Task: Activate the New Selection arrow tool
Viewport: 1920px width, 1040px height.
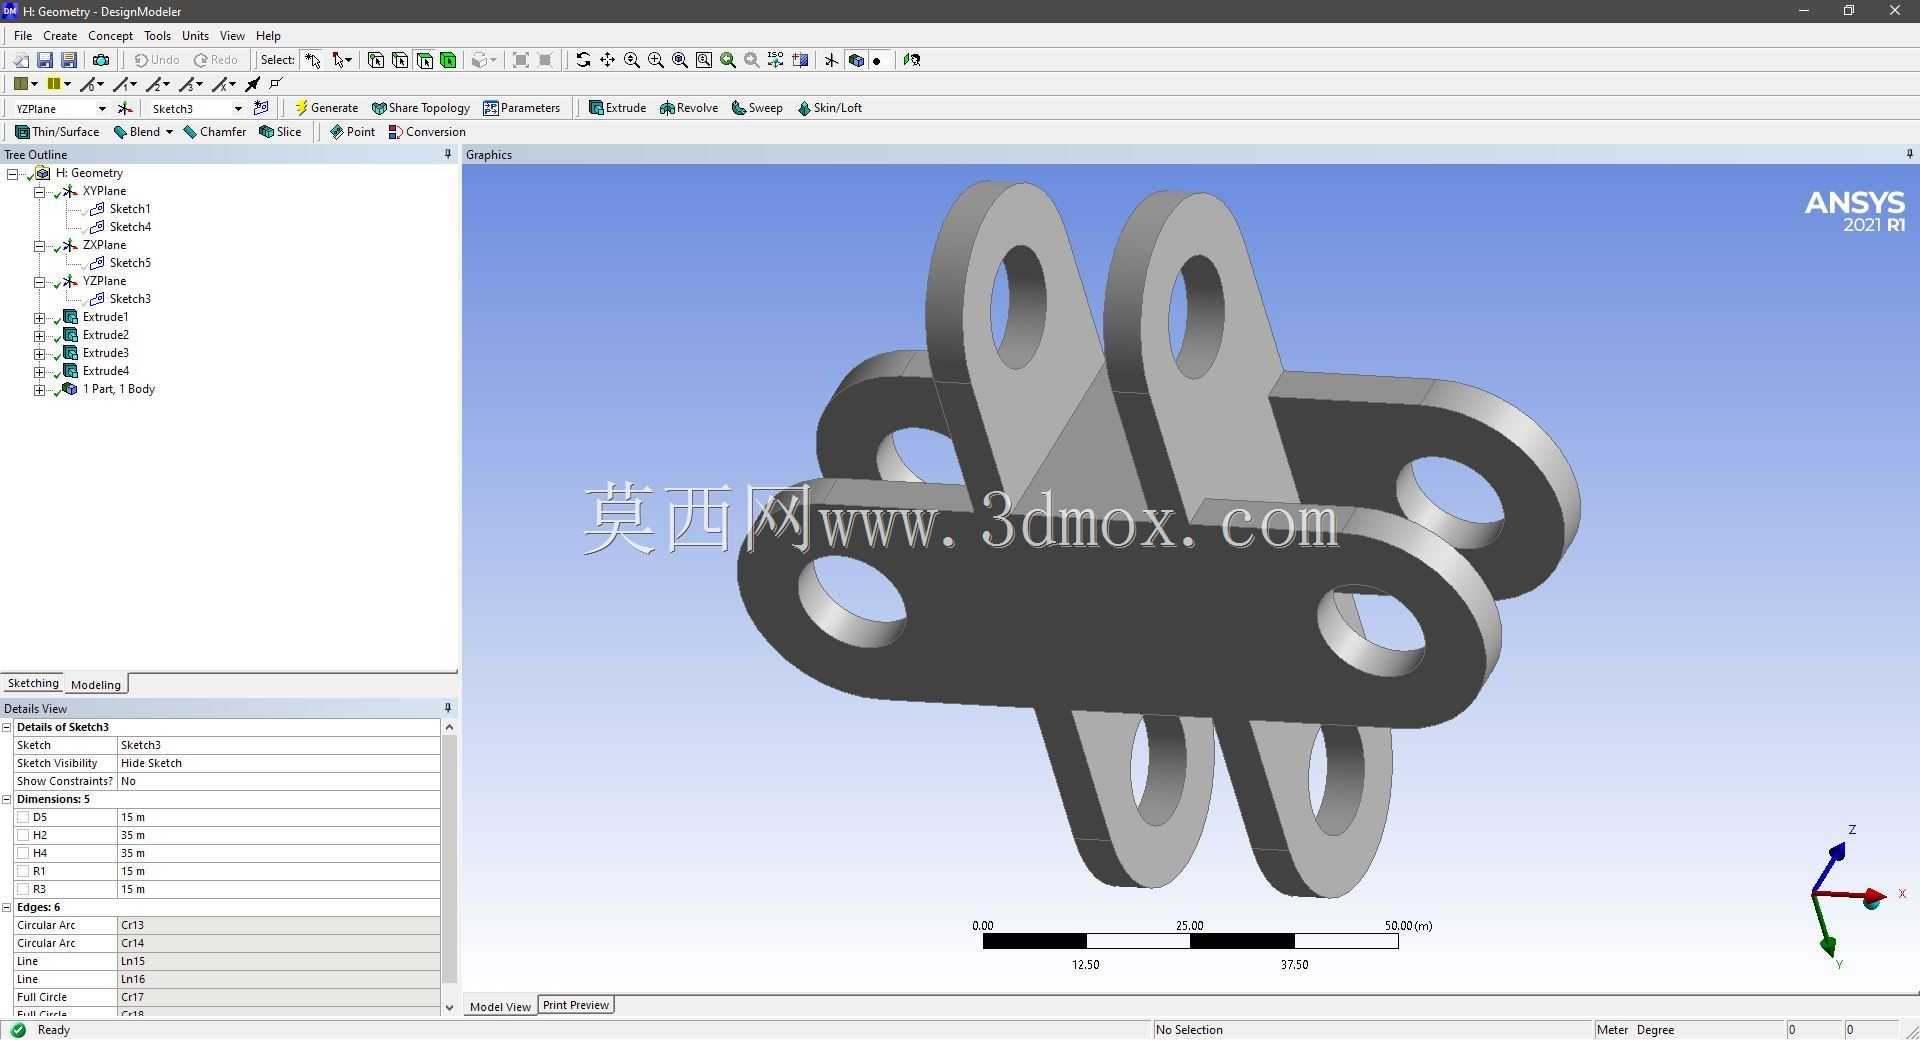Action: click(313, 60)
